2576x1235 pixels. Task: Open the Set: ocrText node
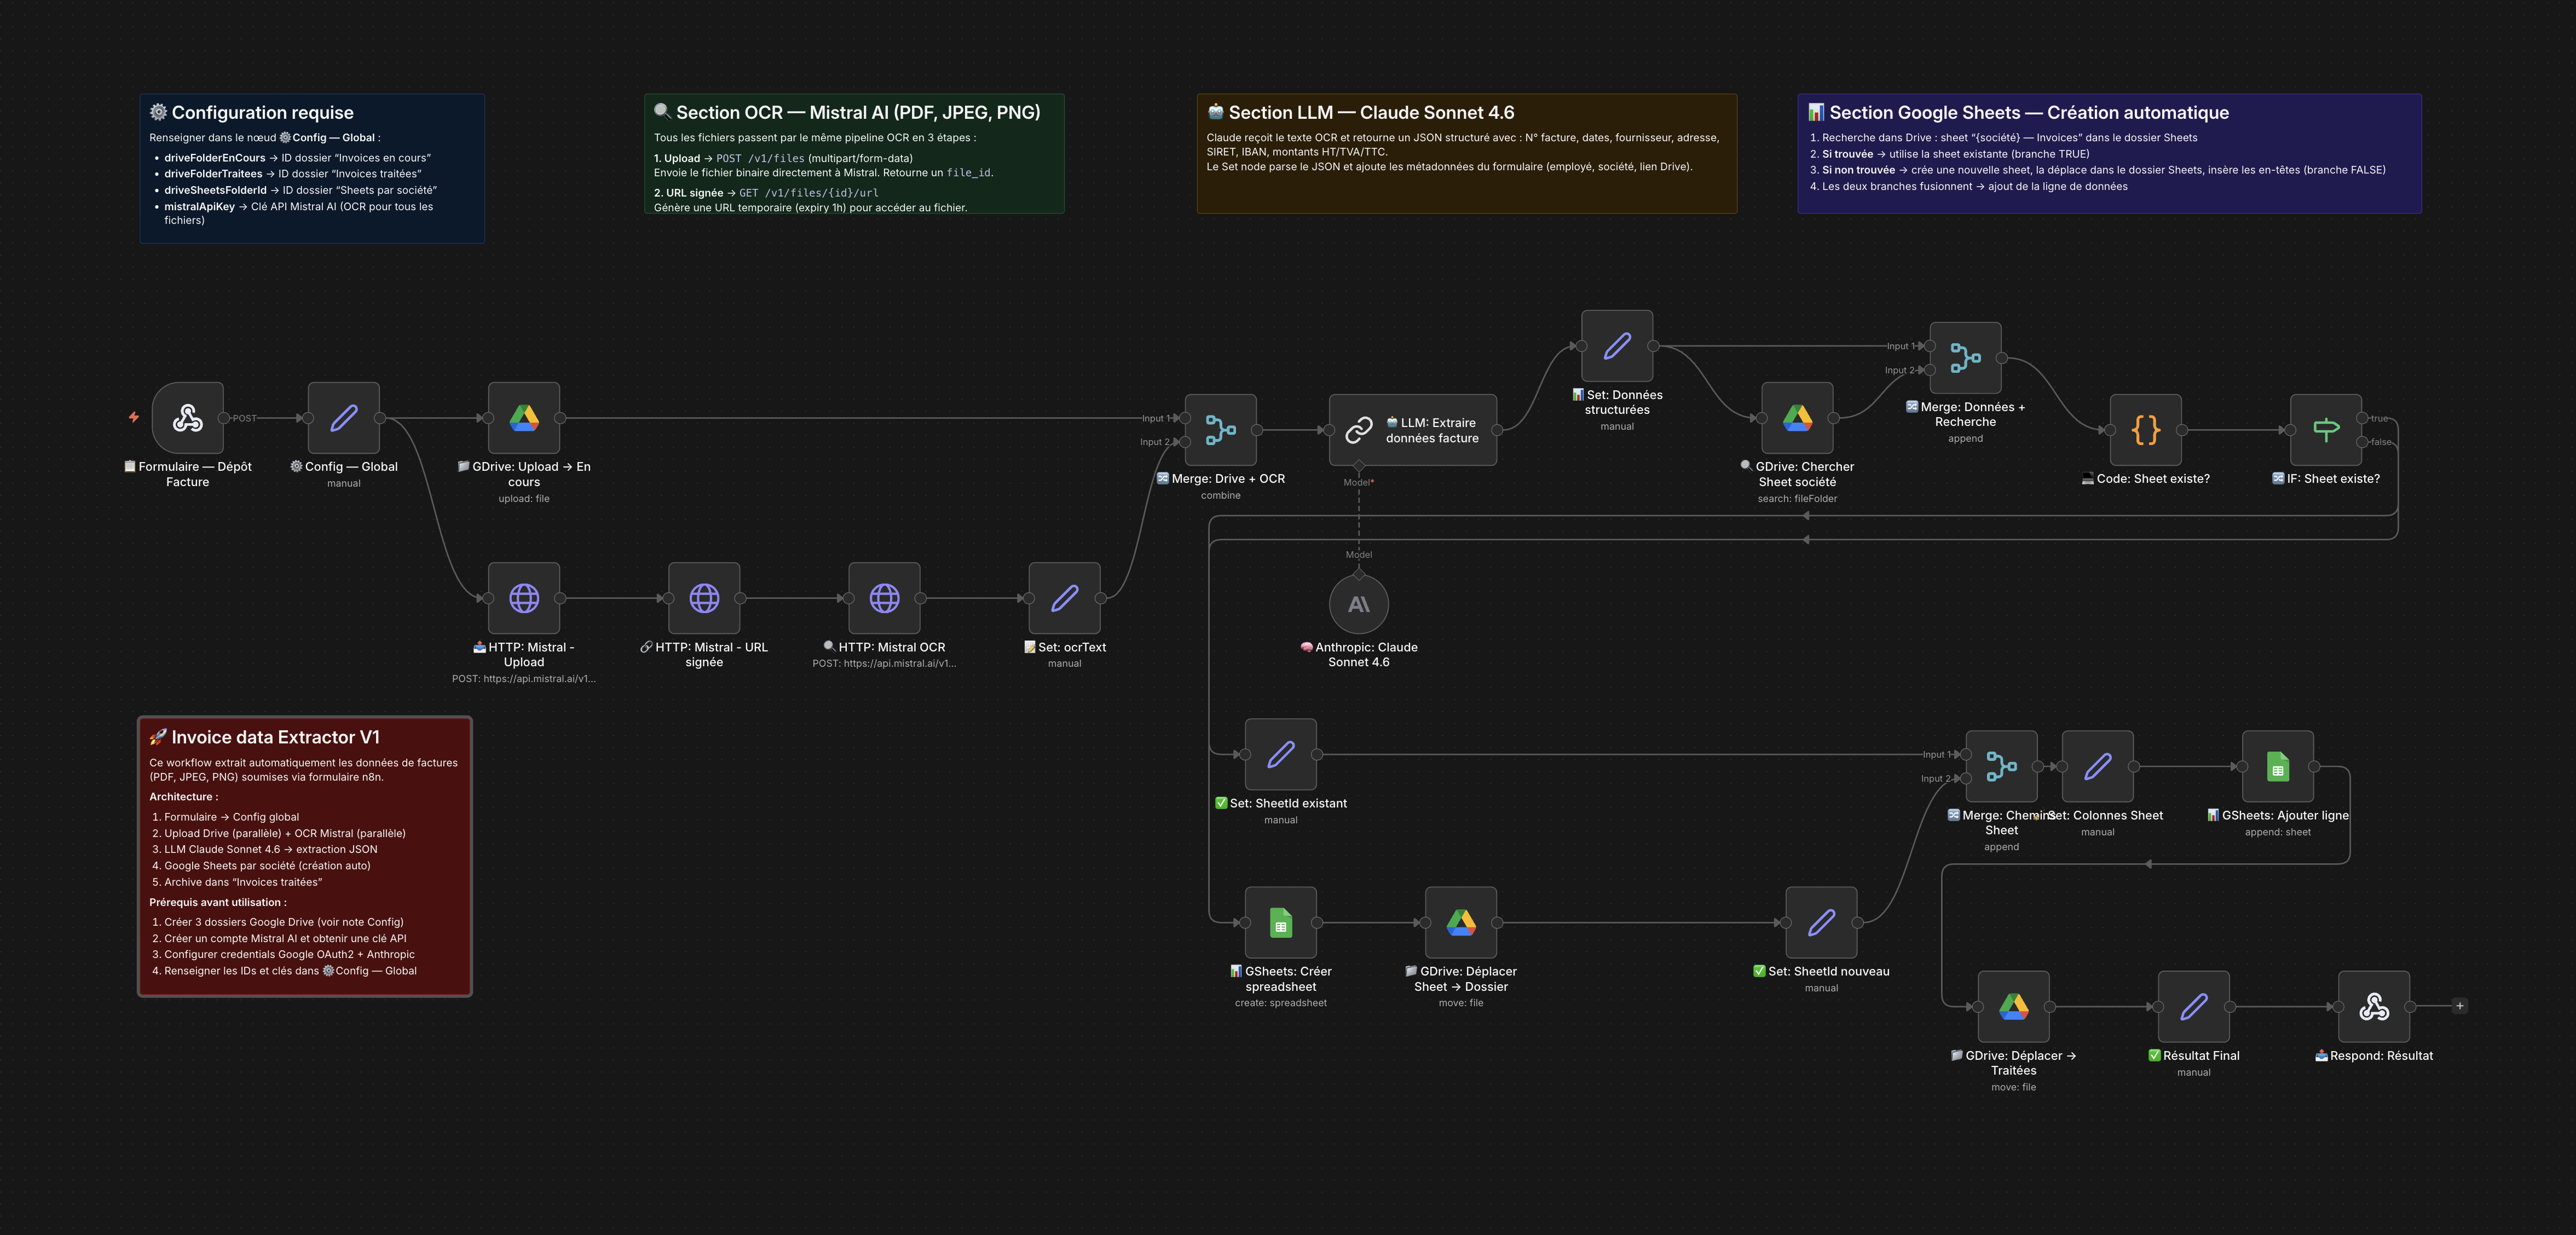tap(1065, 598)
